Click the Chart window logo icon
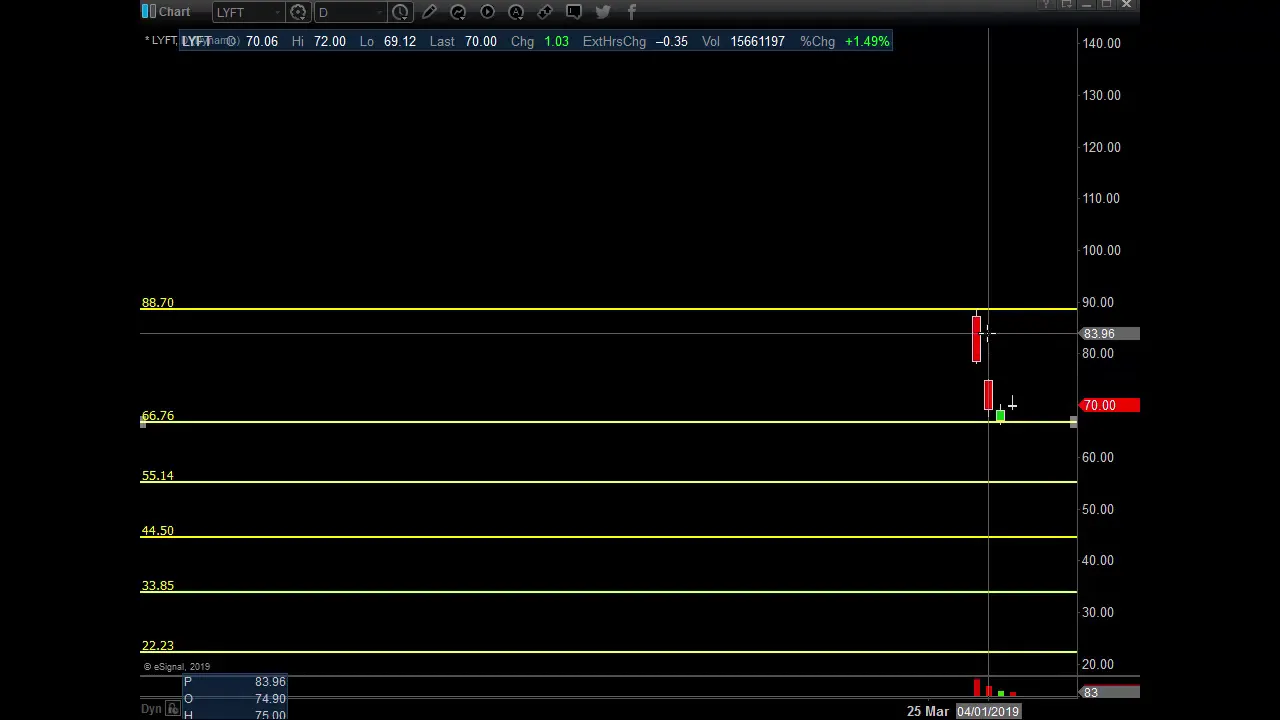Image resolution: width=1280 pixels, height=720 pixels. coord(148,12)
